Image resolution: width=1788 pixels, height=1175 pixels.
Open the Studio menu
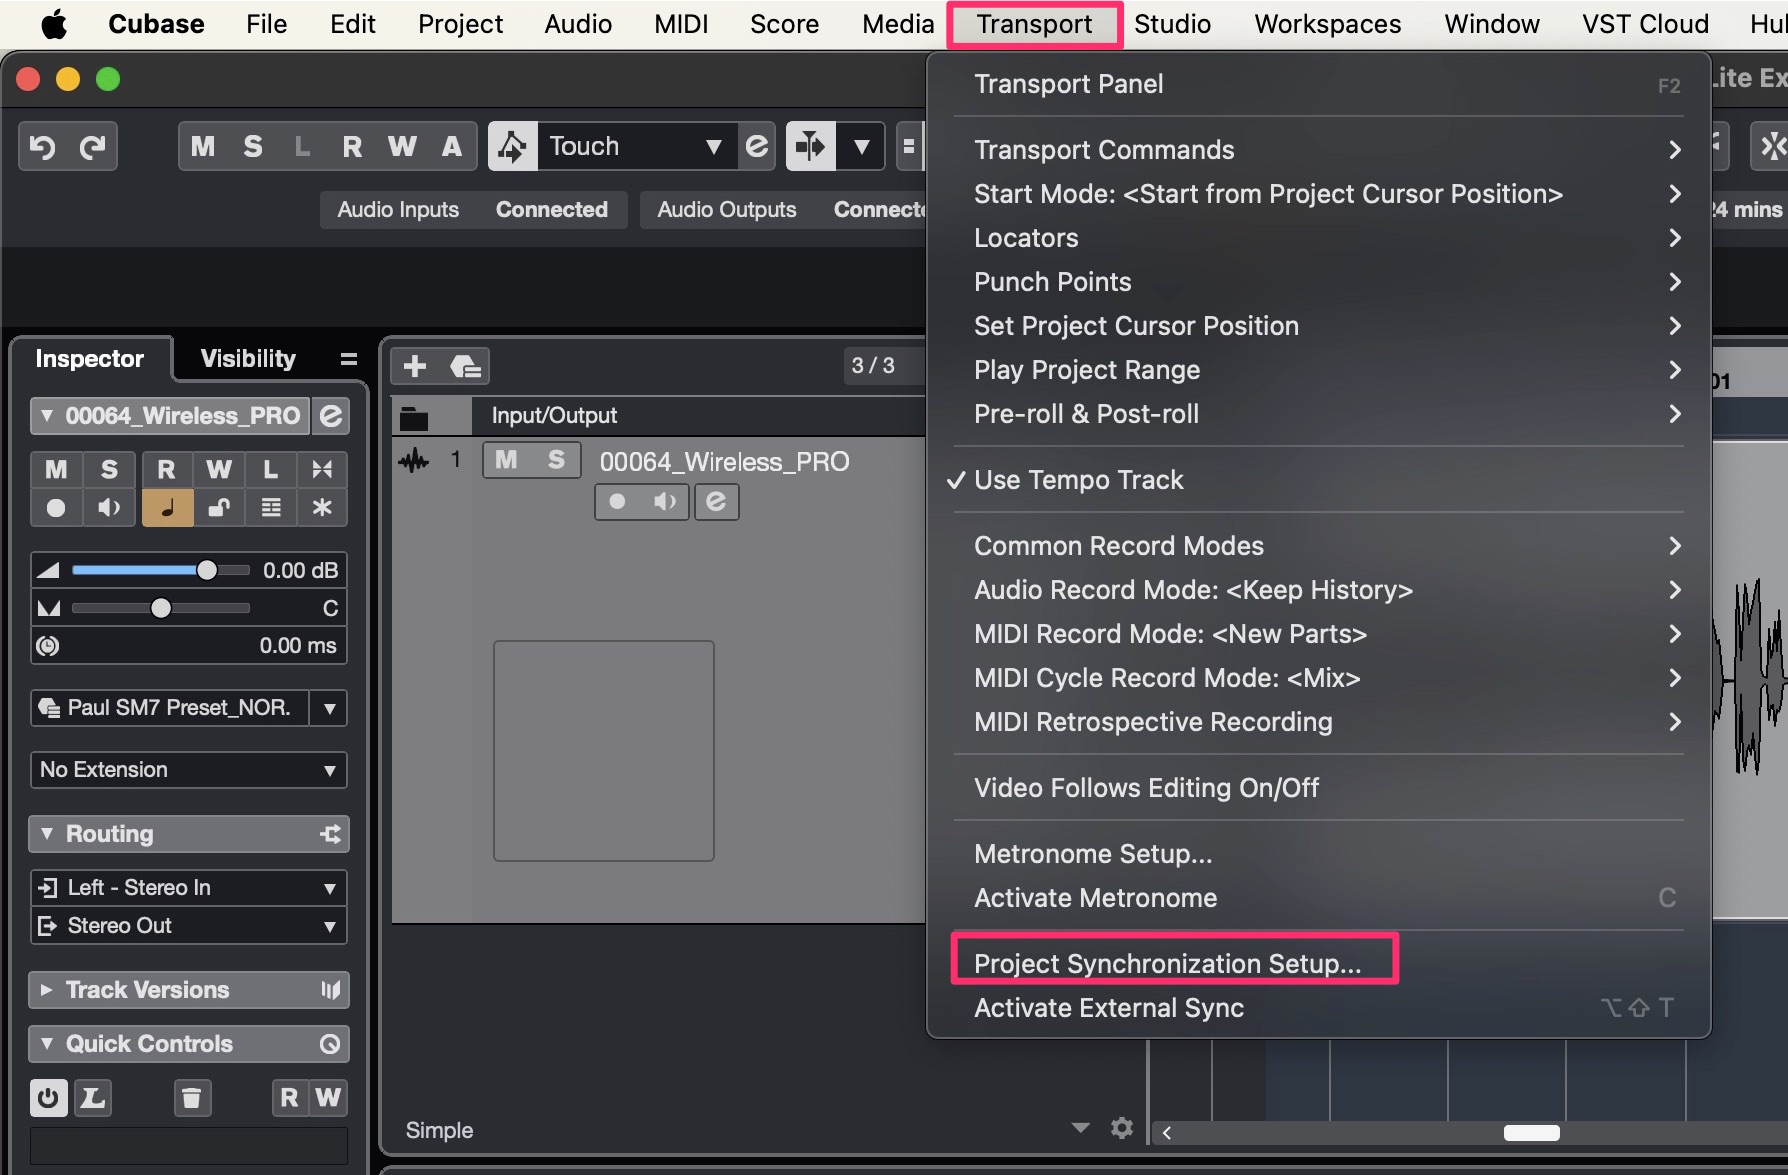click(x=1172, y=24)
